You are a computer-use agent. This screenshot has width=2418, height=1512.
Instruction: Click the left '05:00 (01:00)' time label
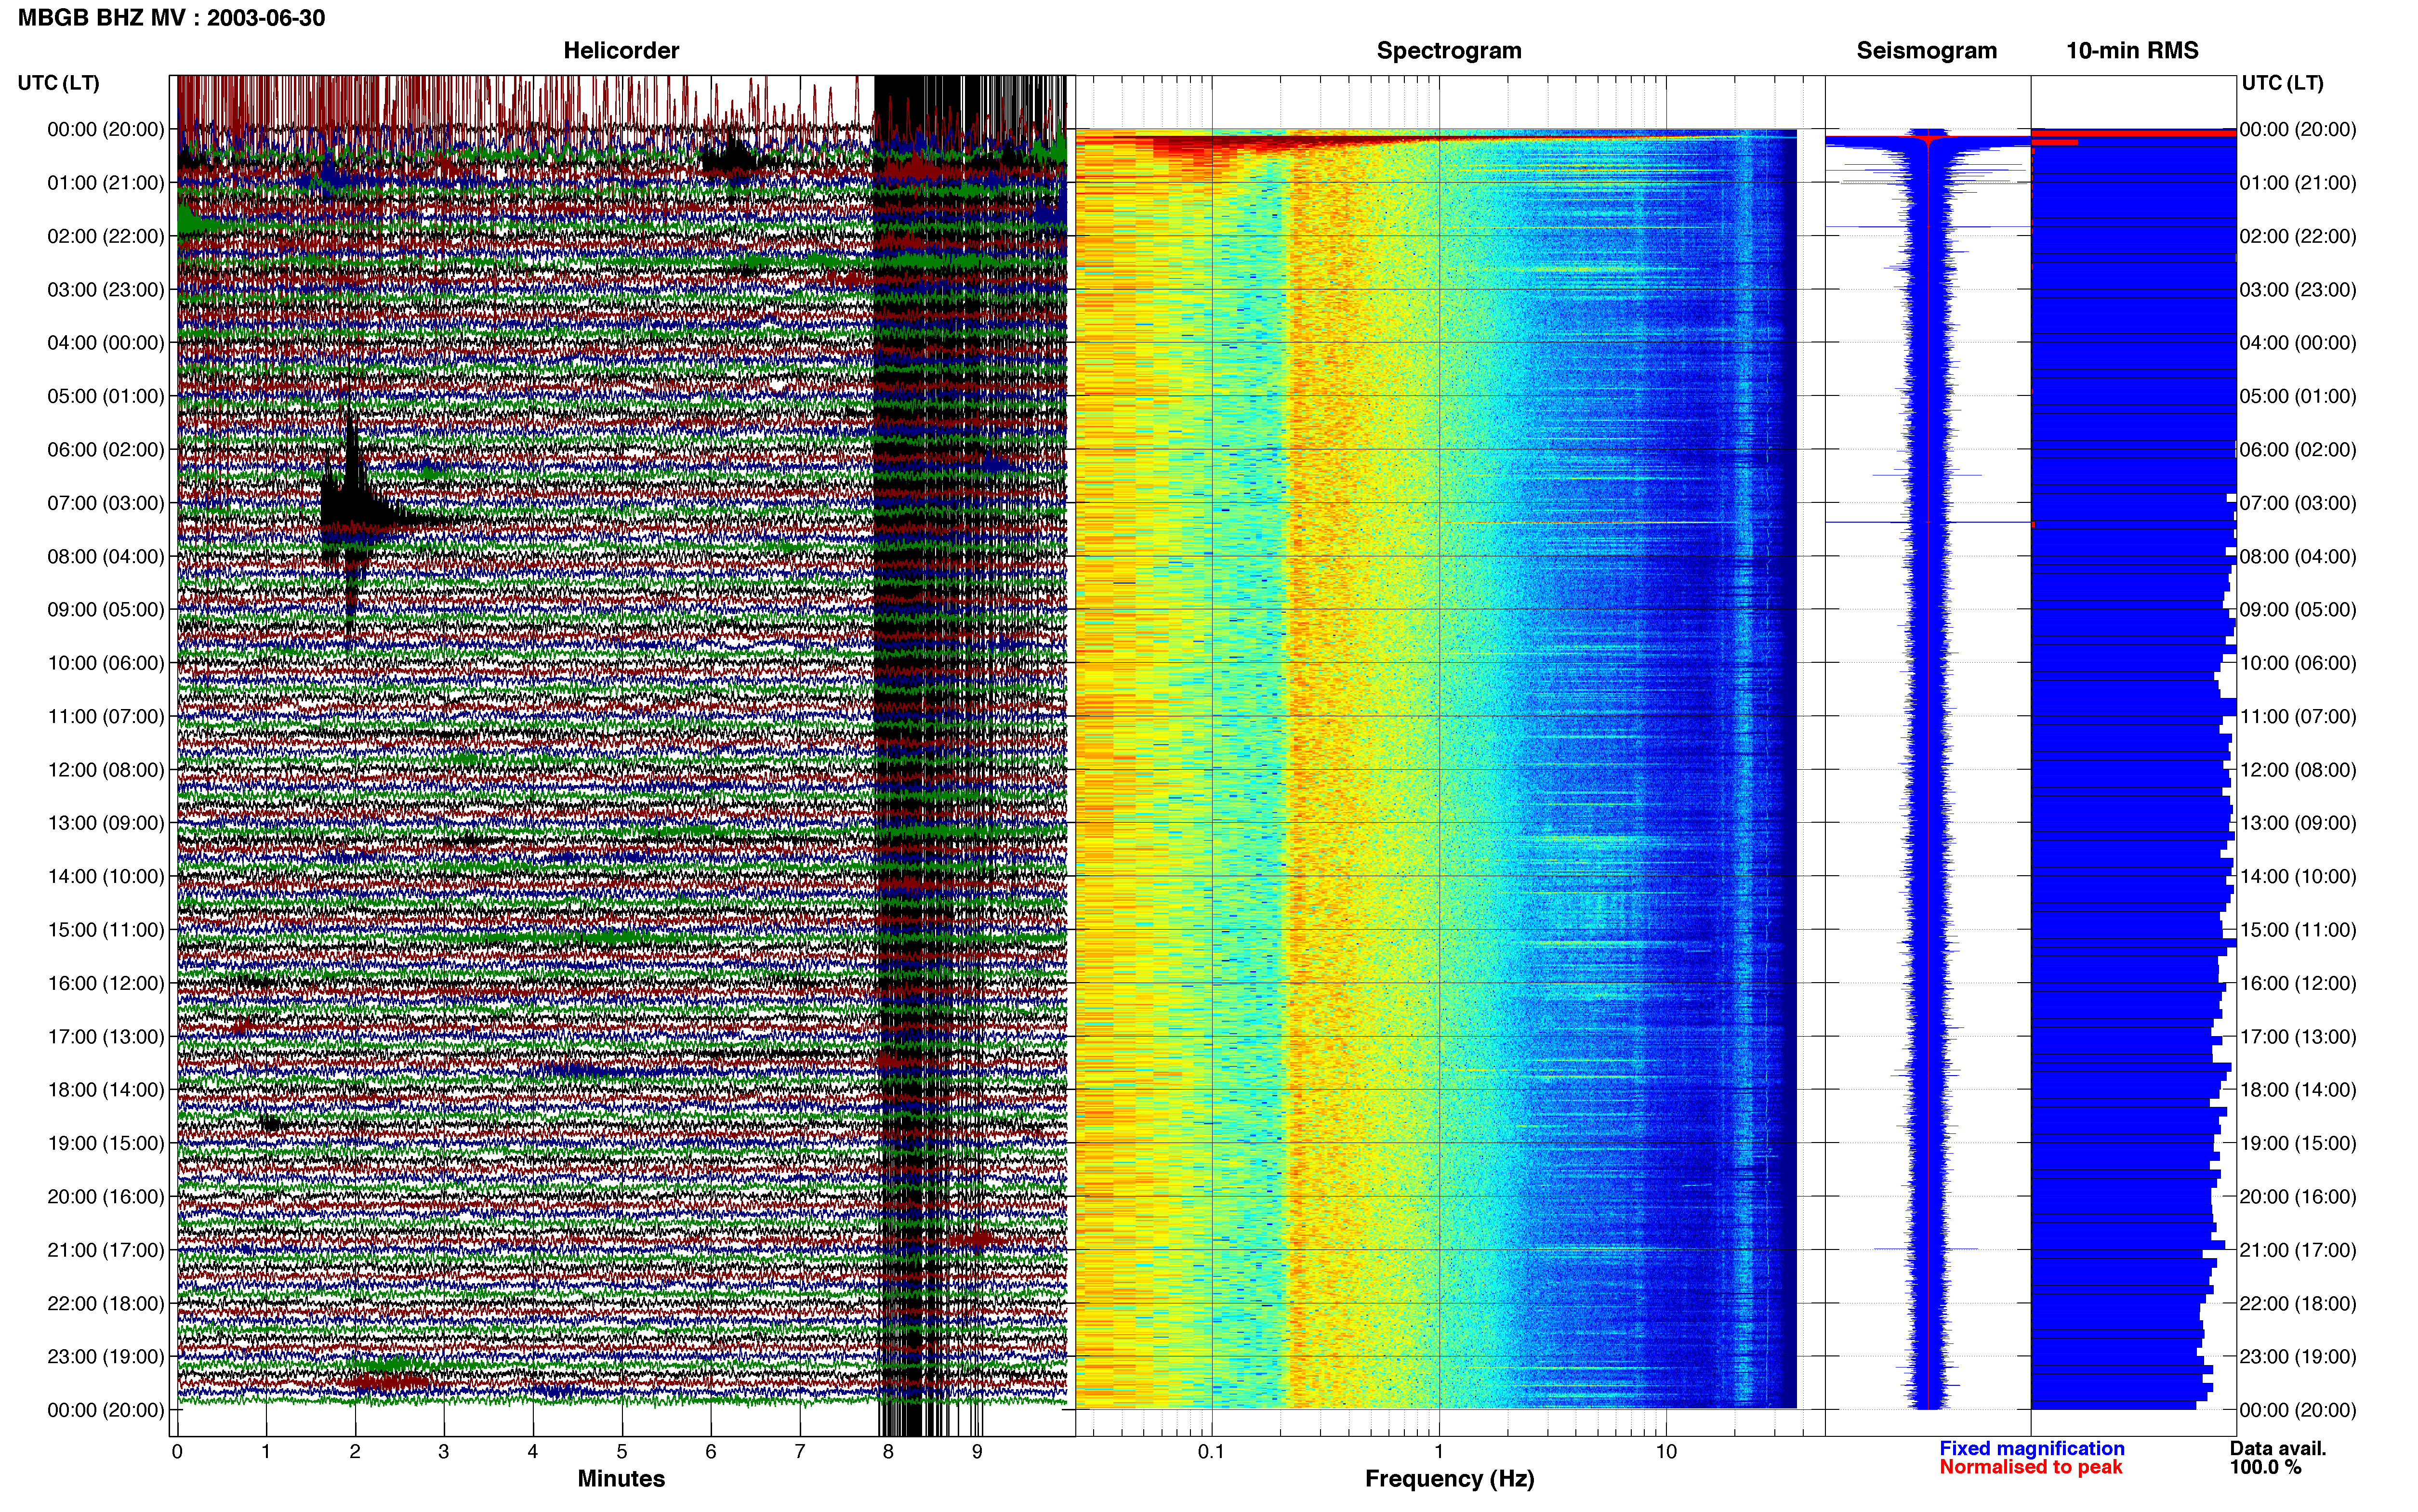pyautogui.click(x=106, y=396)
